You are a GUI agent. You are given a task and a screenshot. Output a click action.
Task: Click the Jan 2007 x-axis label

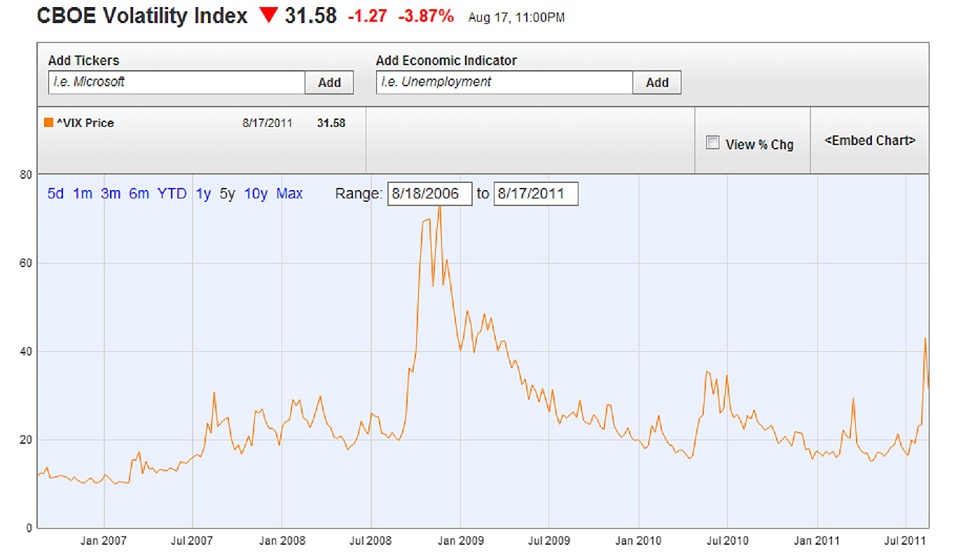point(103,541)
